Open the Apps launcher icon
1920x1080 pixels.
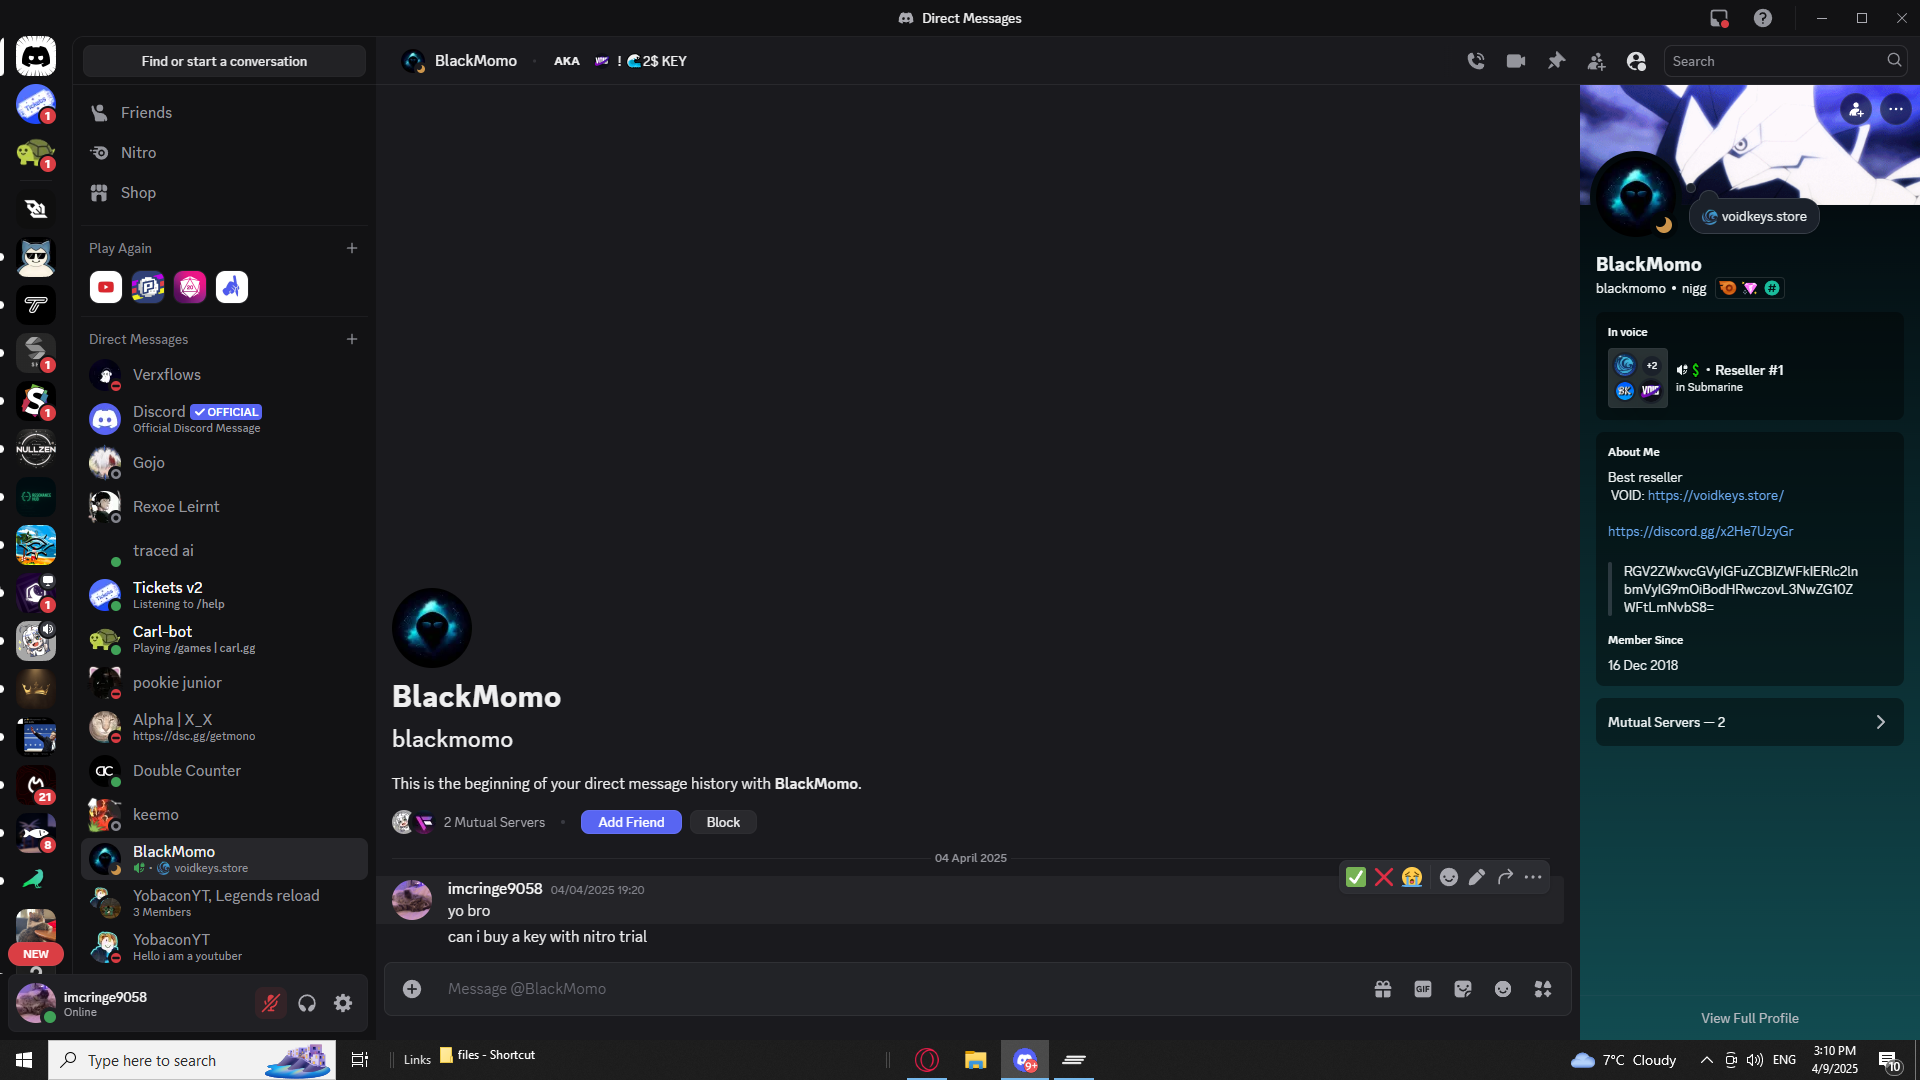pyautogui.click(x=1543, y=989)
